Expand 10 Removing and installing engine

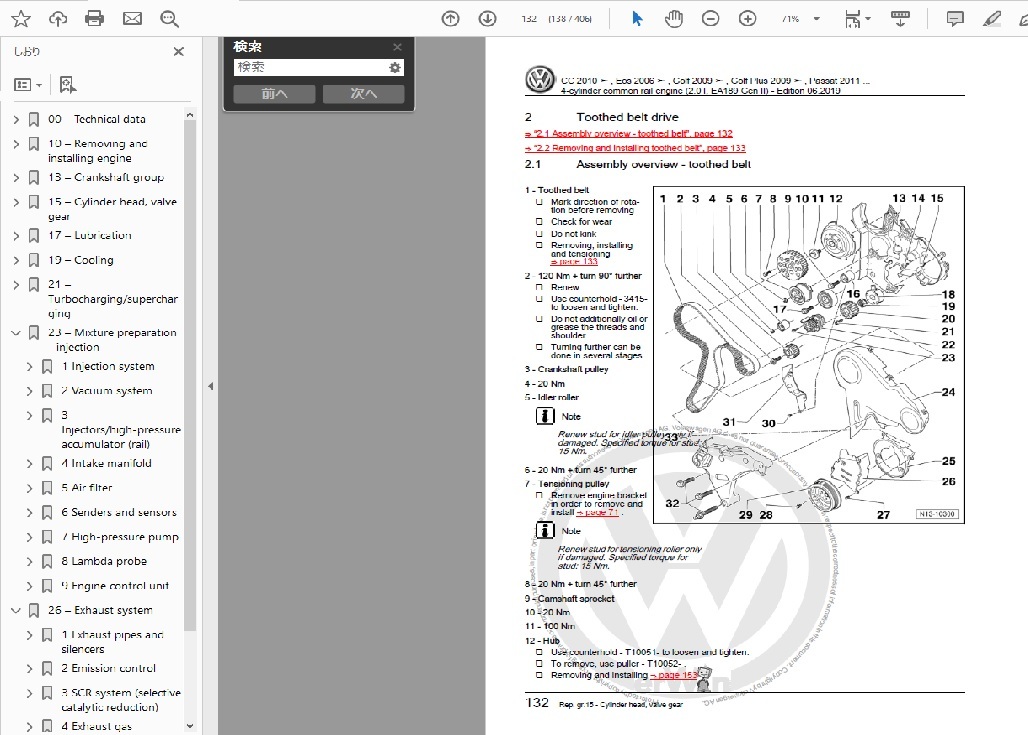pyautogui.click(x=16, y=144)
